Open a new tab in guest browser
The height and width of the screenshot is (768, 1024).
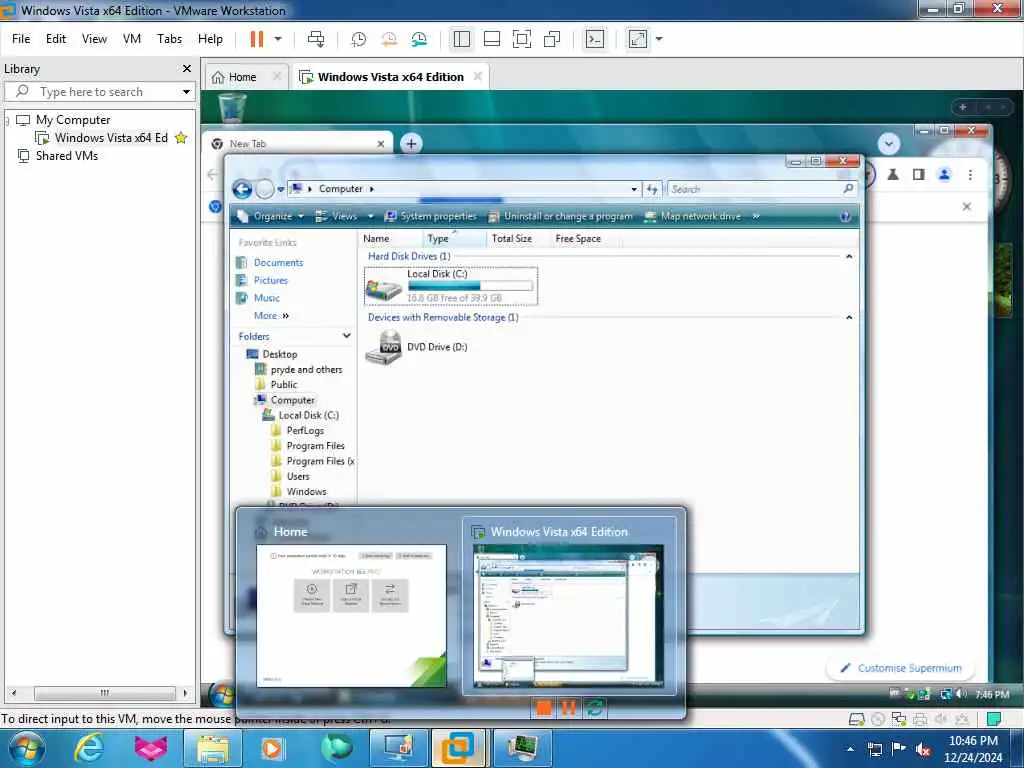click(x=411, y=144)
